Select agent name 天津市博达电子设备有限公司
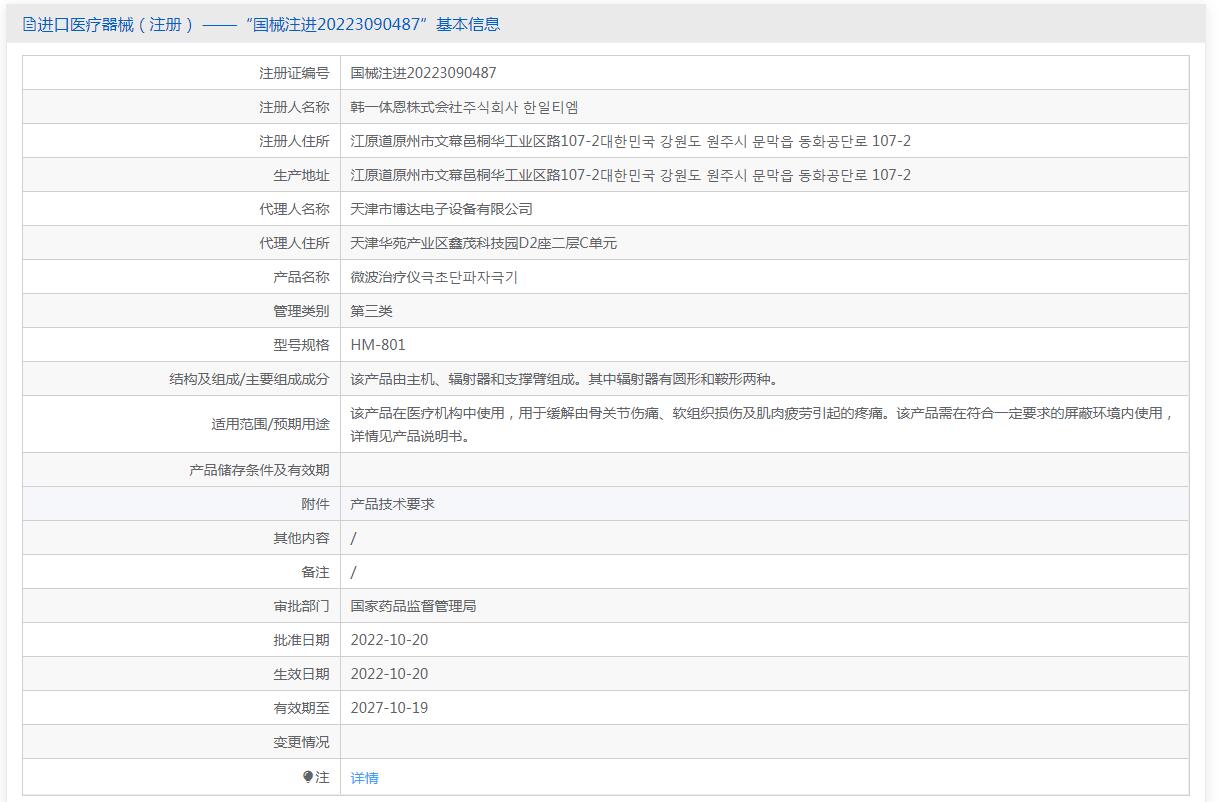This screenshot has height=802, width=1221. point(441,209)
